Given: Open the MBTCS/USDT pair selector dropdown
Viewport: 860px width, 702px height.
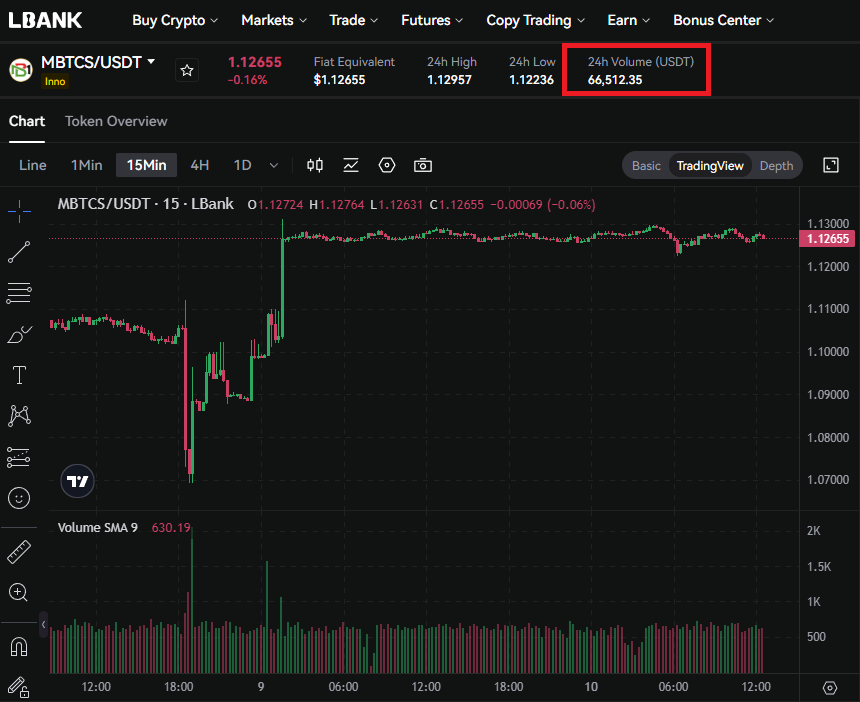Looking at the screenshot, I should pyautogui.click(x=98, y=62).
